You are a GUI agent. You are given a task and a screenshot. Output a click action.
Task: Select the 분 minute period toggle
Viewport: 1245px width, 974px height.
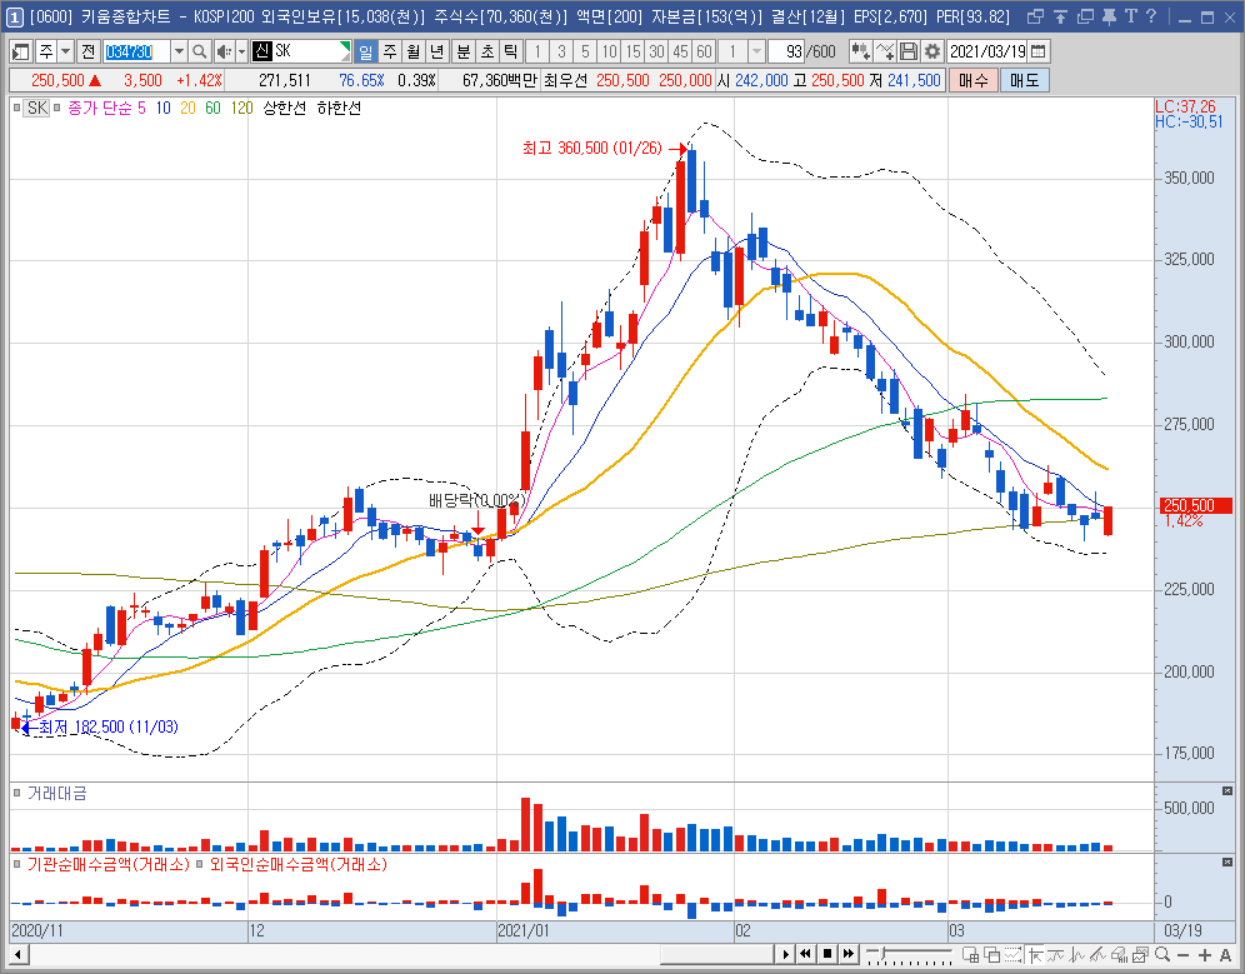463,51
